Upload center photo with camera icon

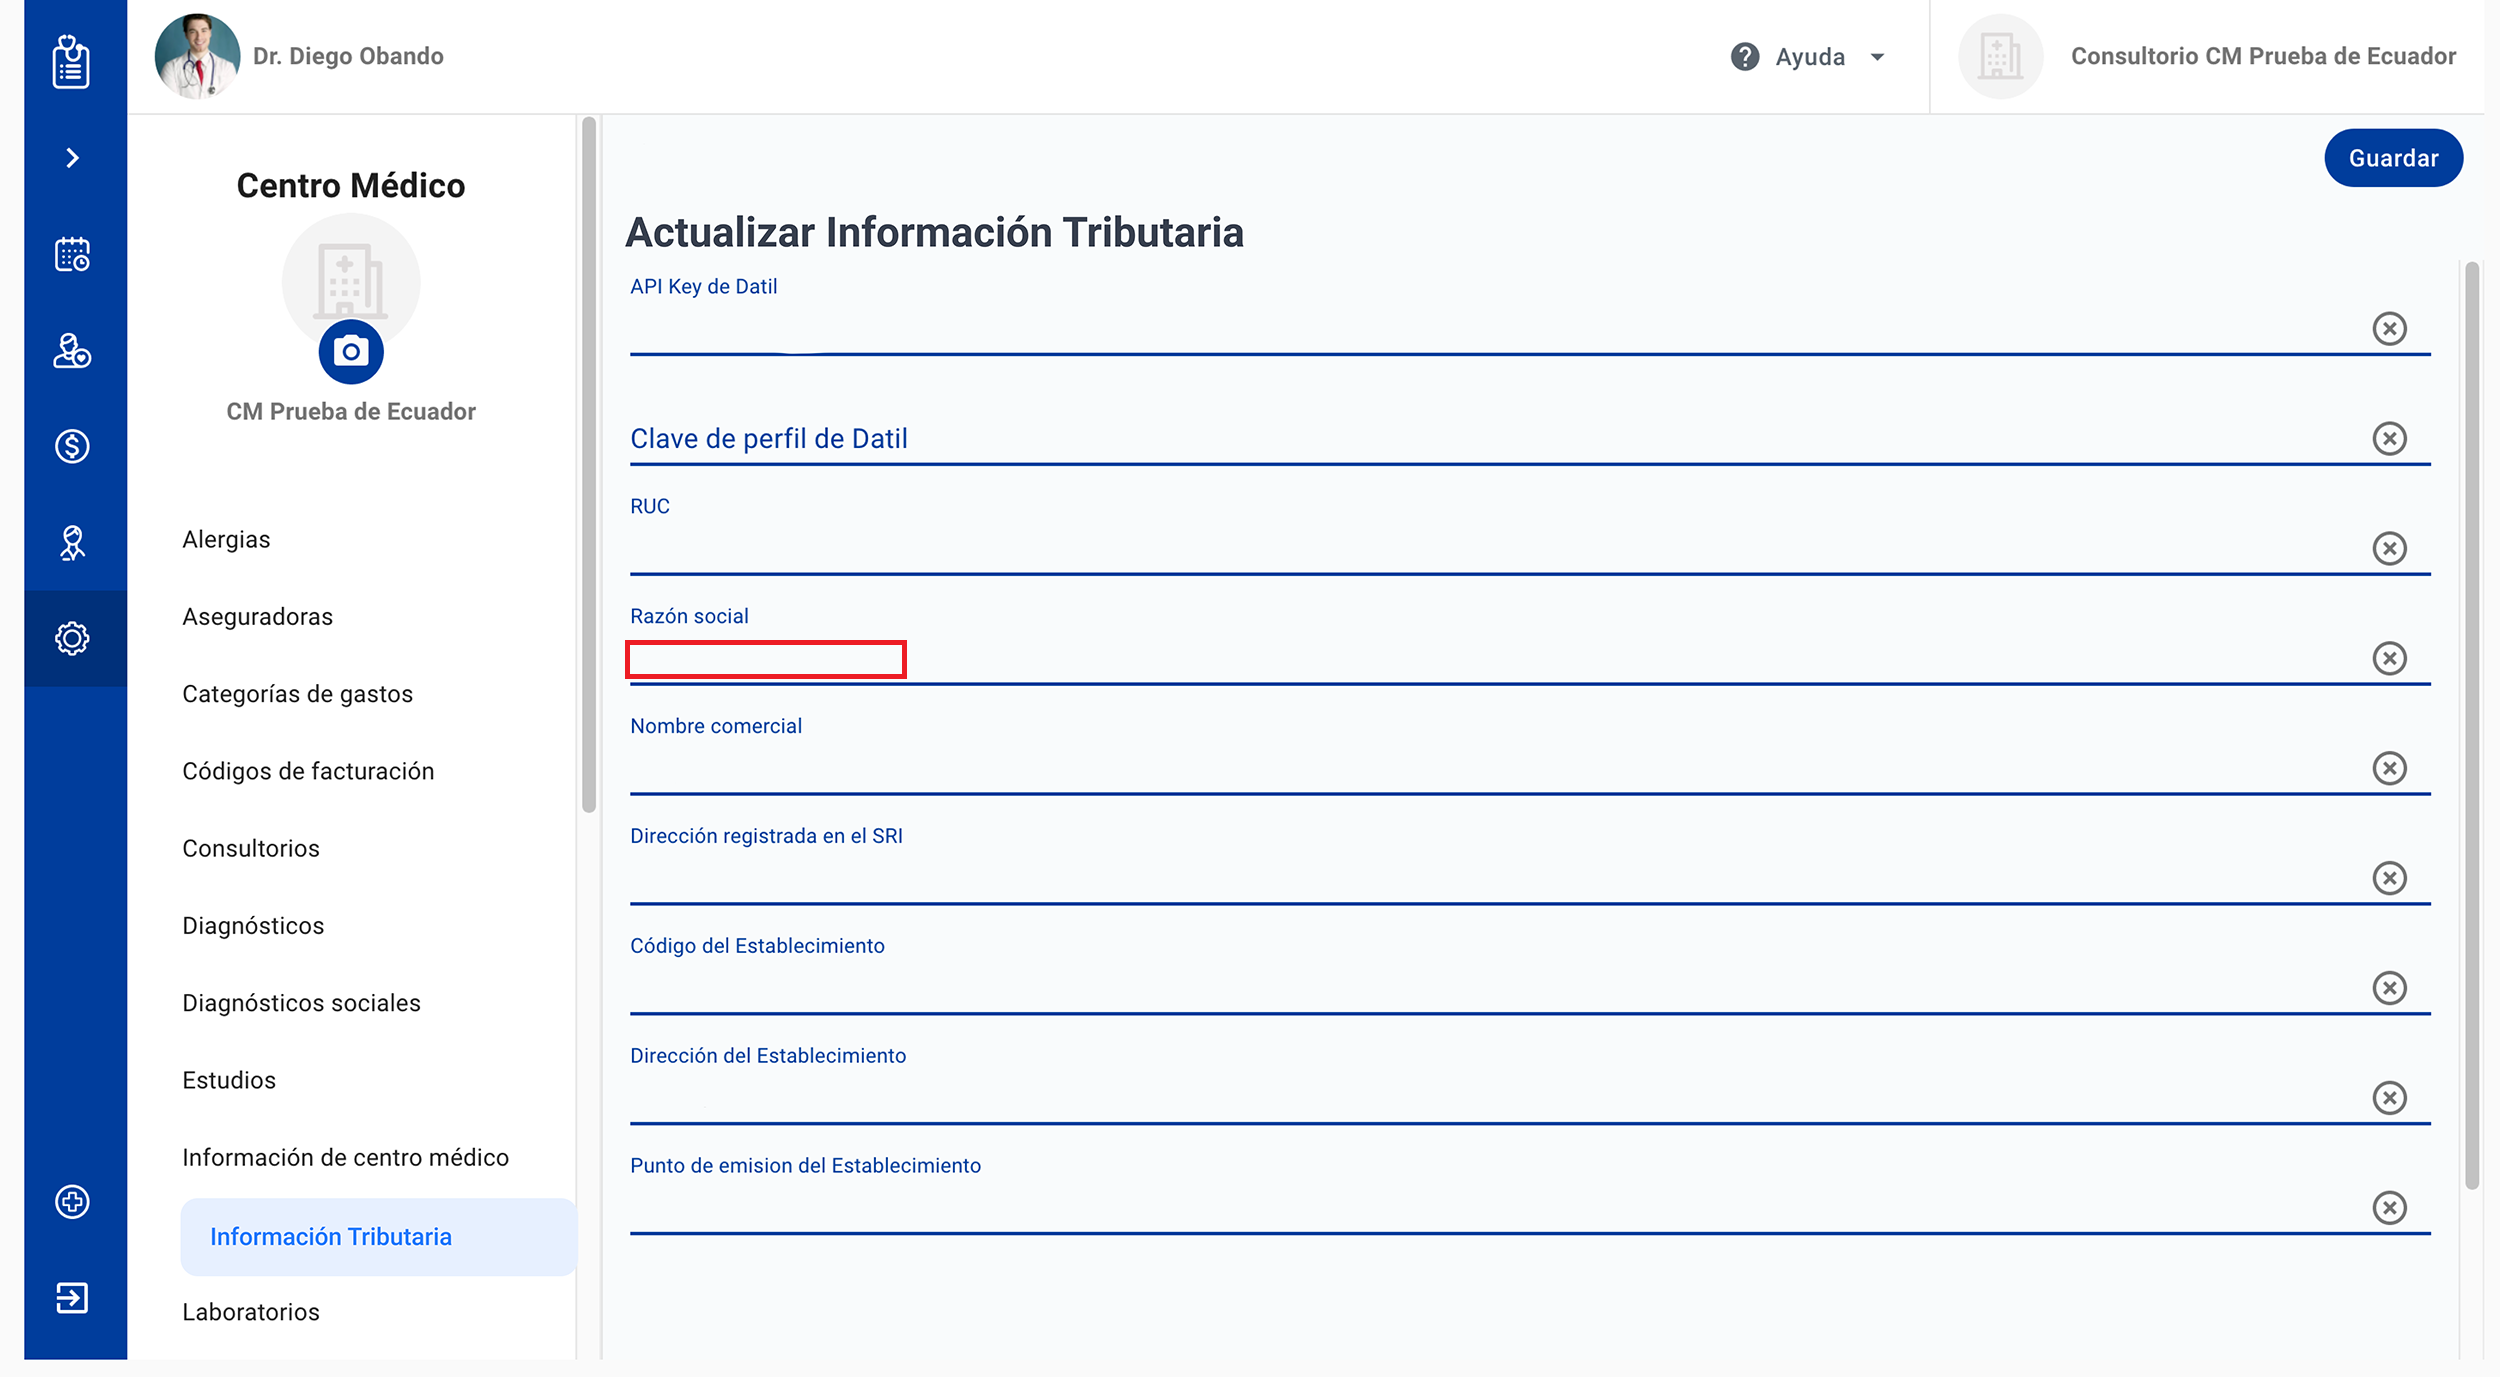[351, 352]
